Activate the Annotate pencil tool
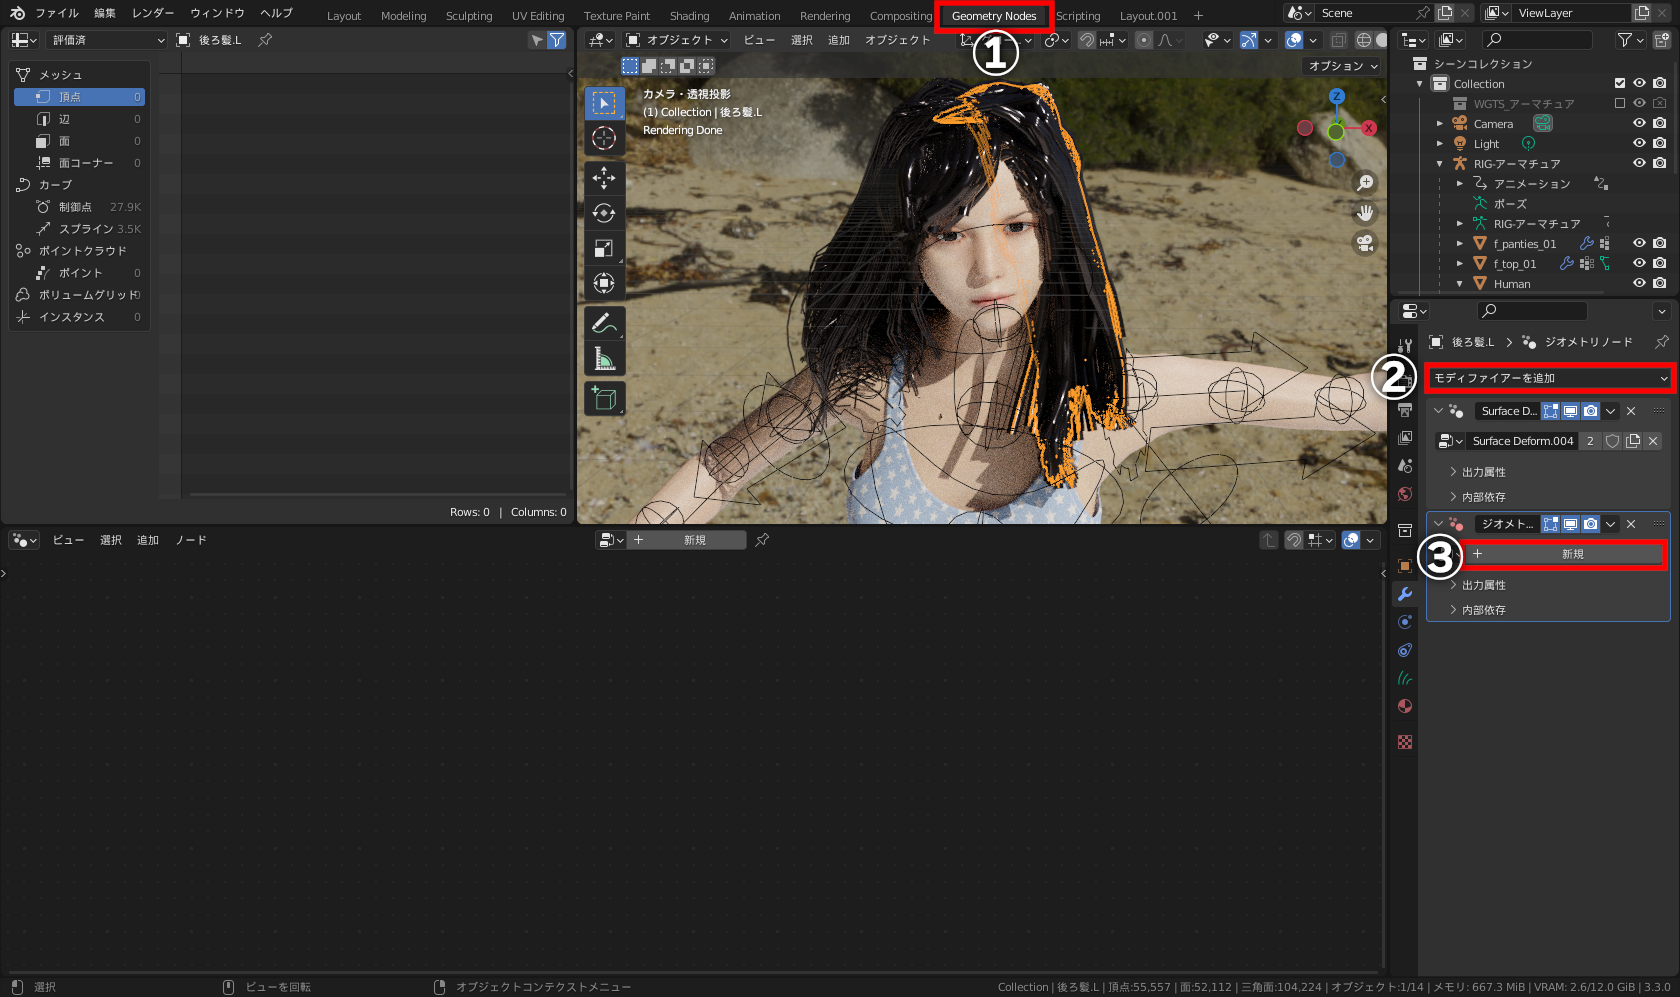 click(604, 323)
